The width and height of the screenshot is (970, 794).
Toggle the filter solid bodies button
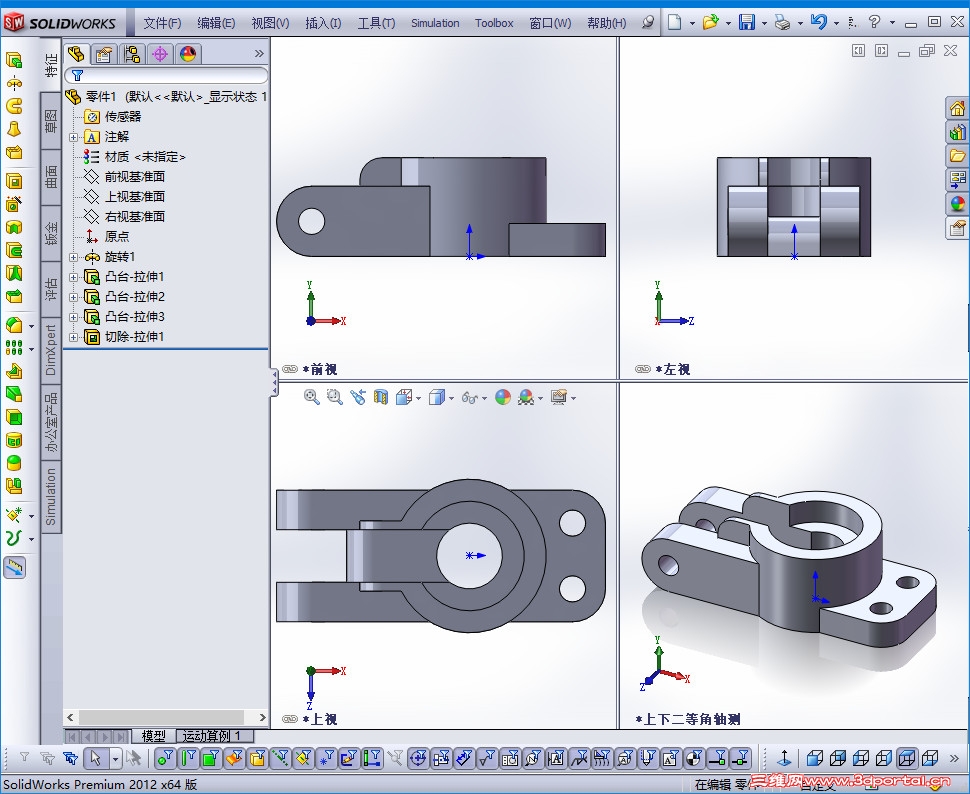click(257, 757)
